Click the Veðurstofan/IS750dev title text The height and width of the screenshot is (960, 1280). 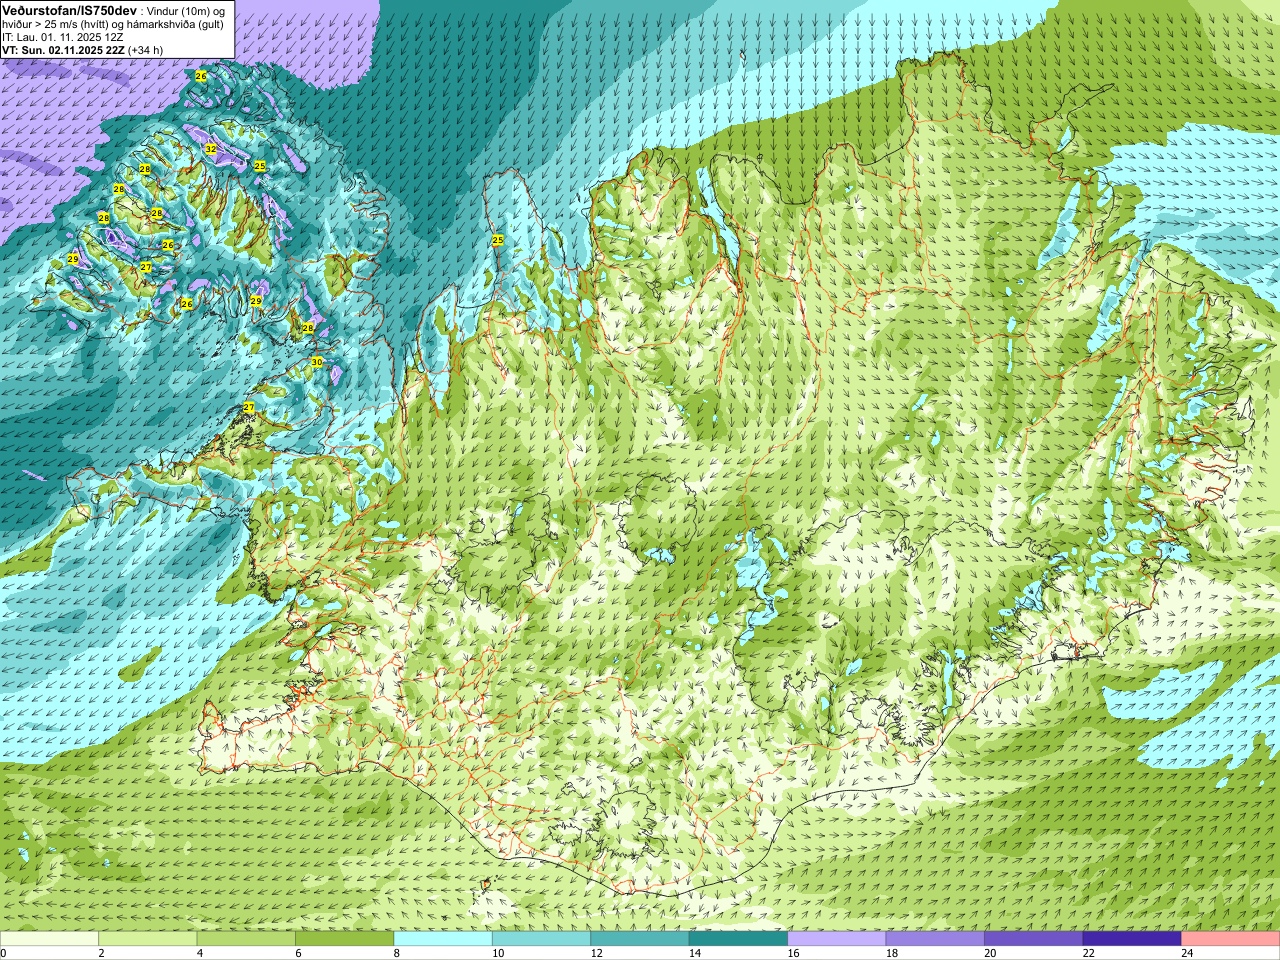pos(69,9)
